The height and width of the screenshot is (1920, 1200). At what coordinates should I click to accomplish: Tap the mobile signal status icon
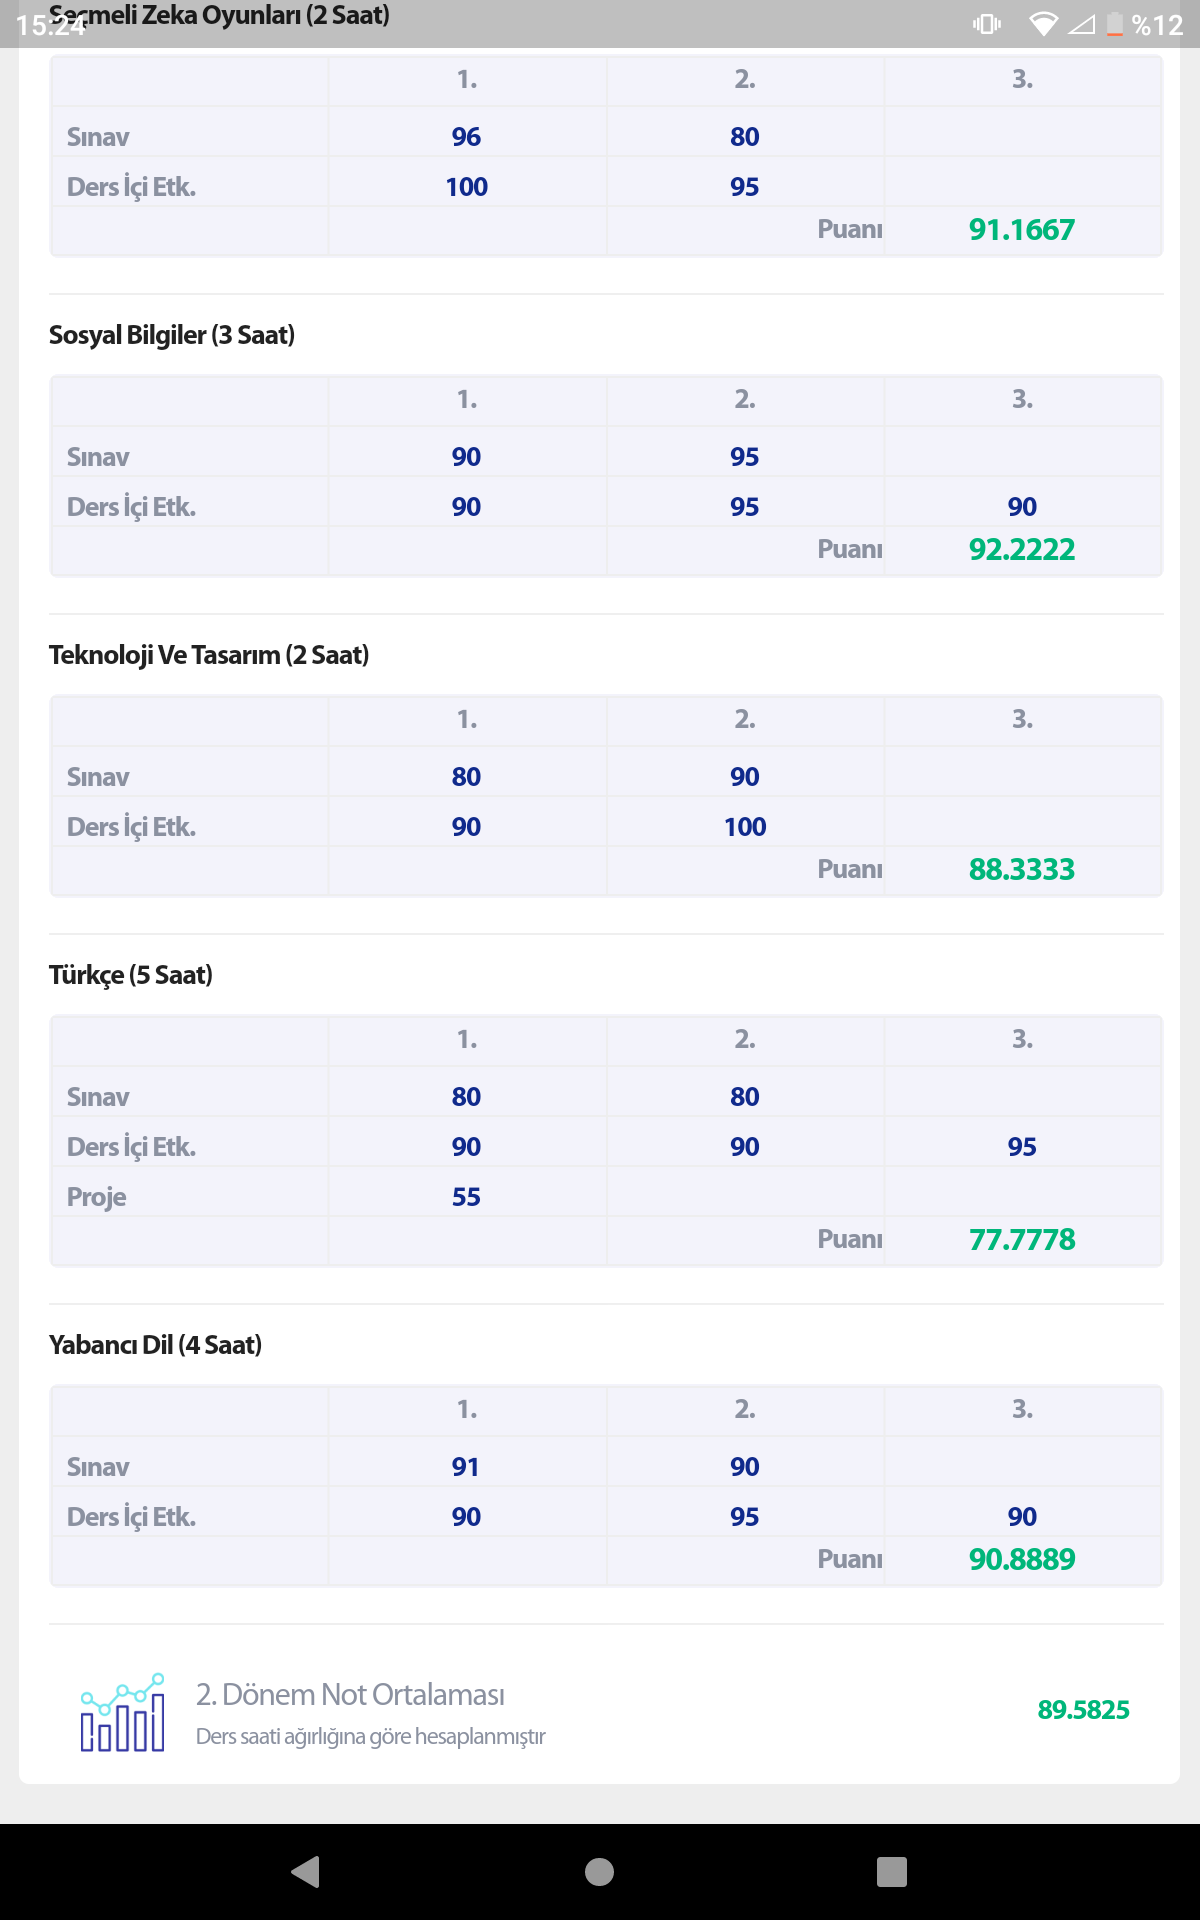point(1081,24)
